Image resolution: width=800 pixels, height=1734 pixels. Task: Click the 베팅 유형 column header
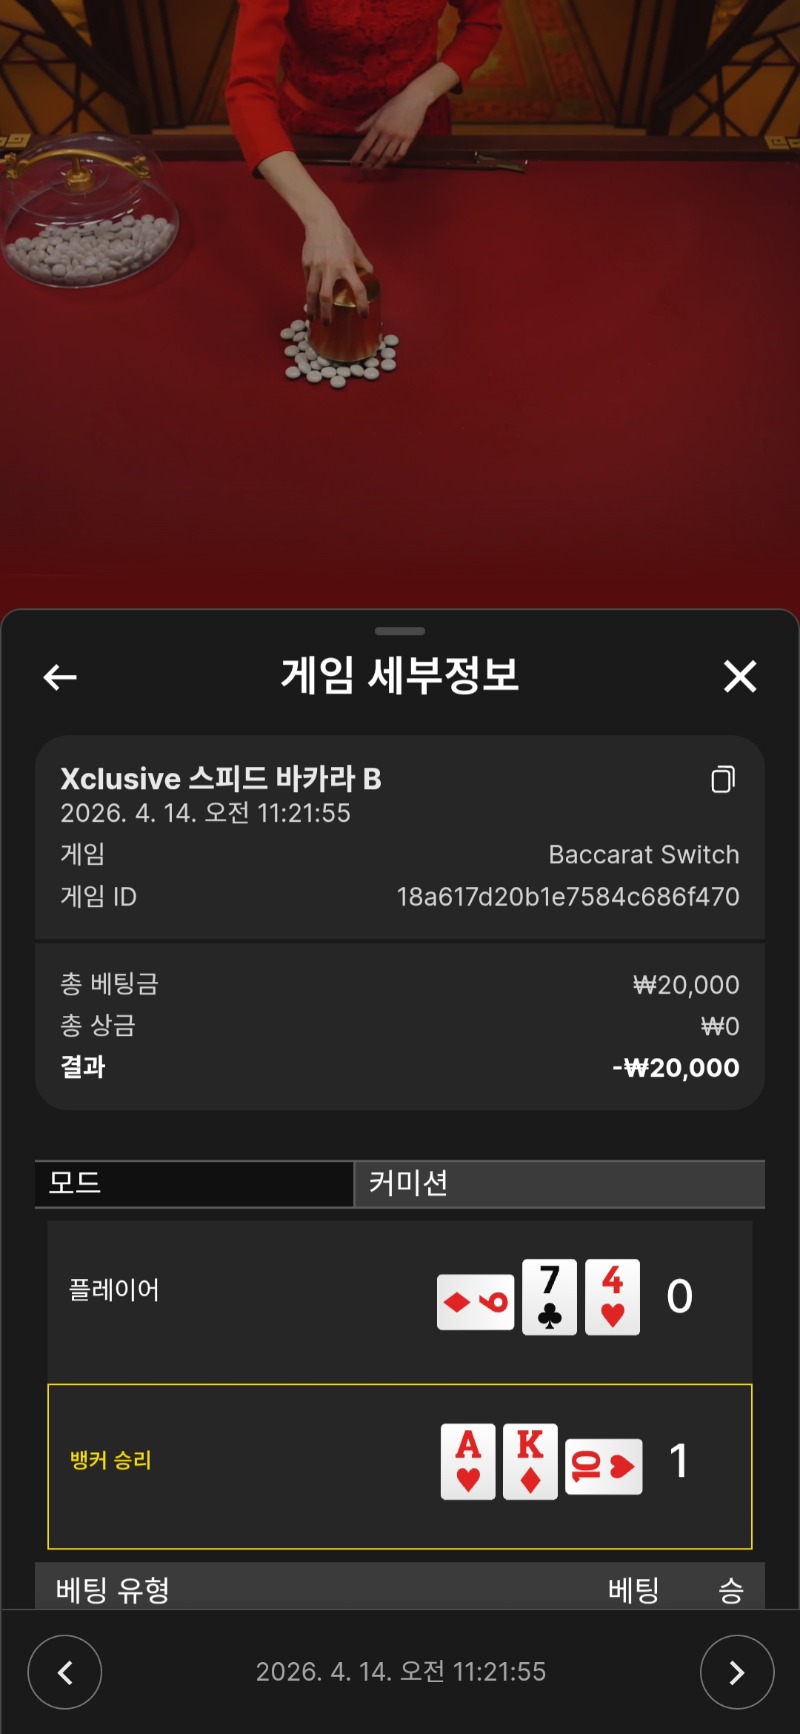(x=113, y=1590)
